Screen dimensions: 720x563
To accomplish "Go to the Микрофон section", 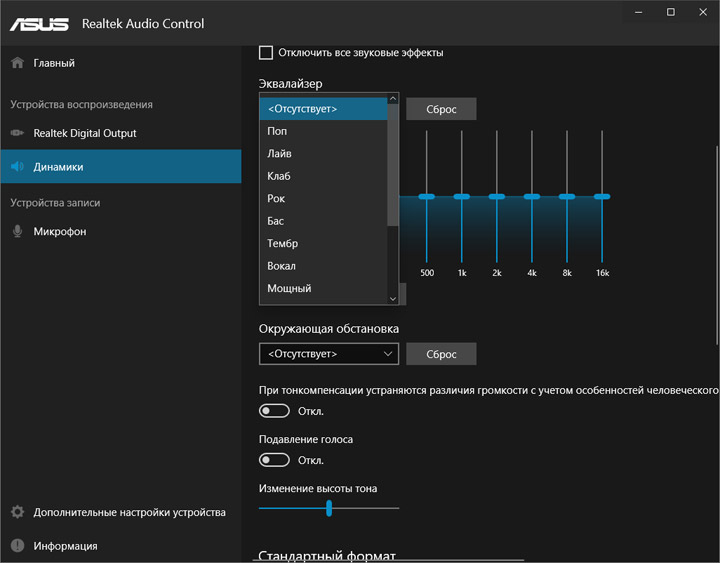I will tap(59, 231).
